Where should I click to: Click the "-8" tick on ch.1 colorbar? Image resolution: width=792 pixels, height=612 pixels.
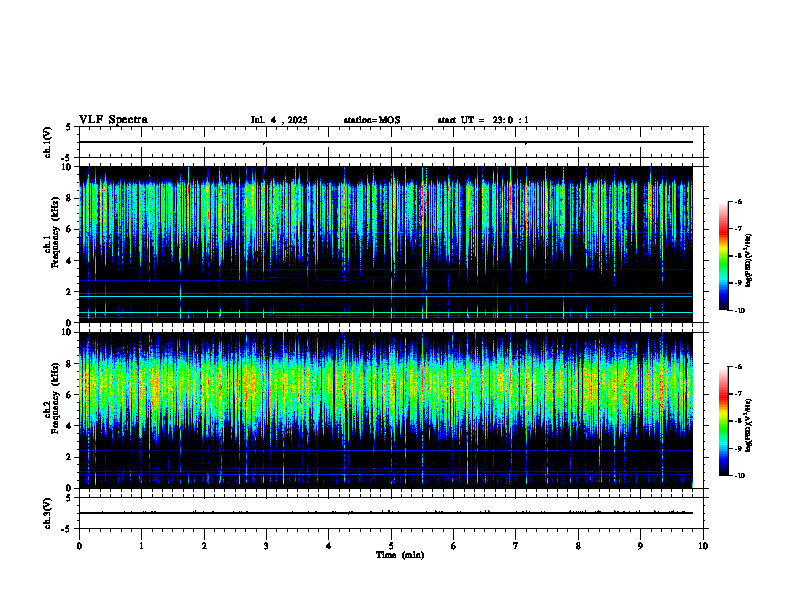[x=738, y=256]
